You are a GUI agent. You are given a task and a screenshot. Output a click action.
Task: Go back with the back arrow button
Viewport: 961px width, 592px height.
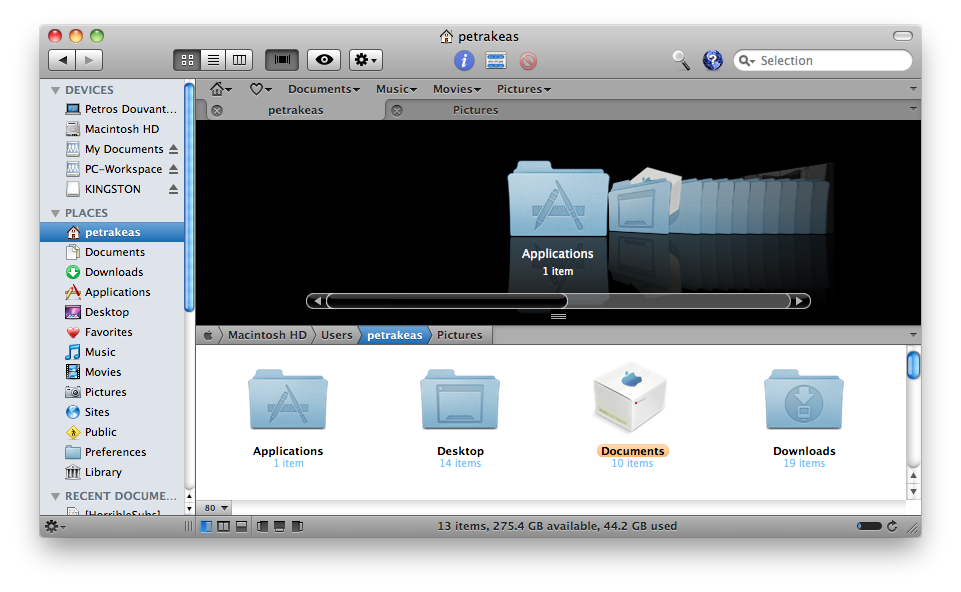(62, 60)
